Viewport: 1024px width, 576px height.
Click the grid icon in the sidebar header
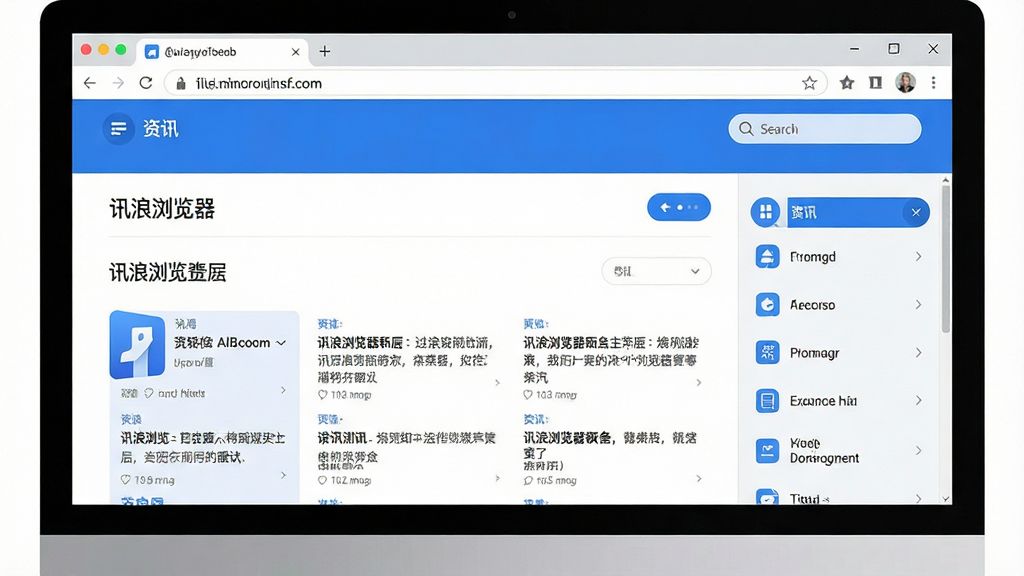coord(765,212)
